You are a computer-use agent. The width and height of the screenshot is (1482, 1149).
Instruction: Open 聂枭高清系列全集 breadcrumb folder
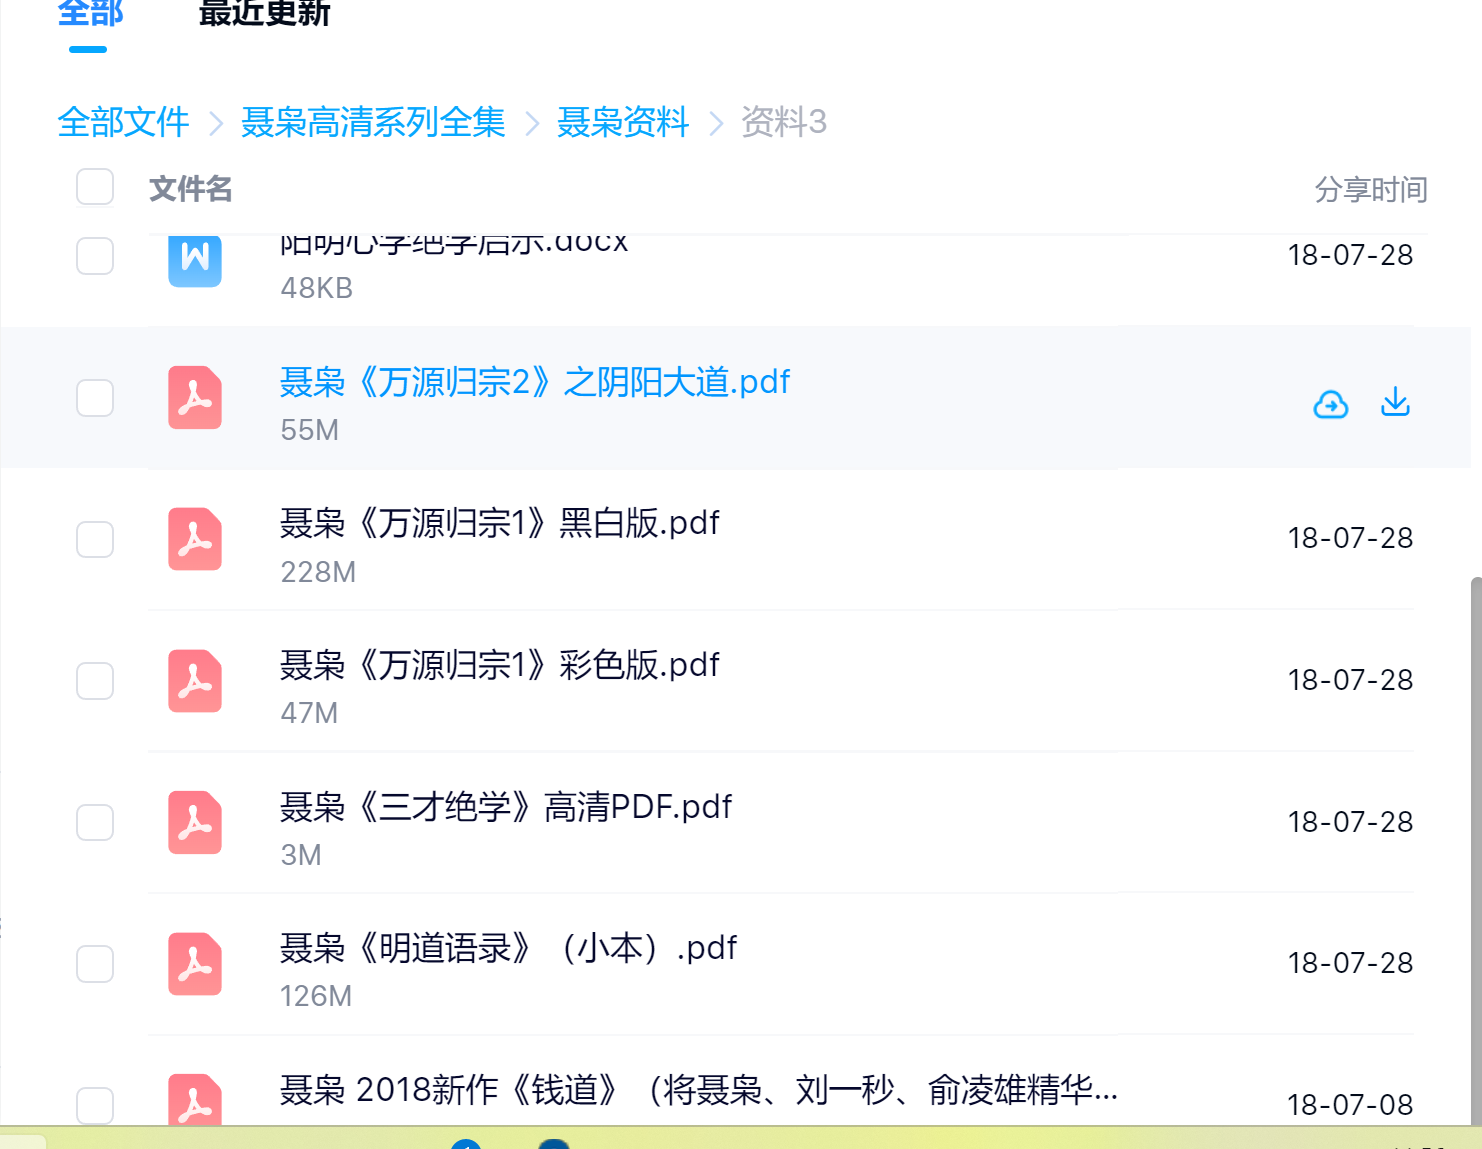pos(373,122)
